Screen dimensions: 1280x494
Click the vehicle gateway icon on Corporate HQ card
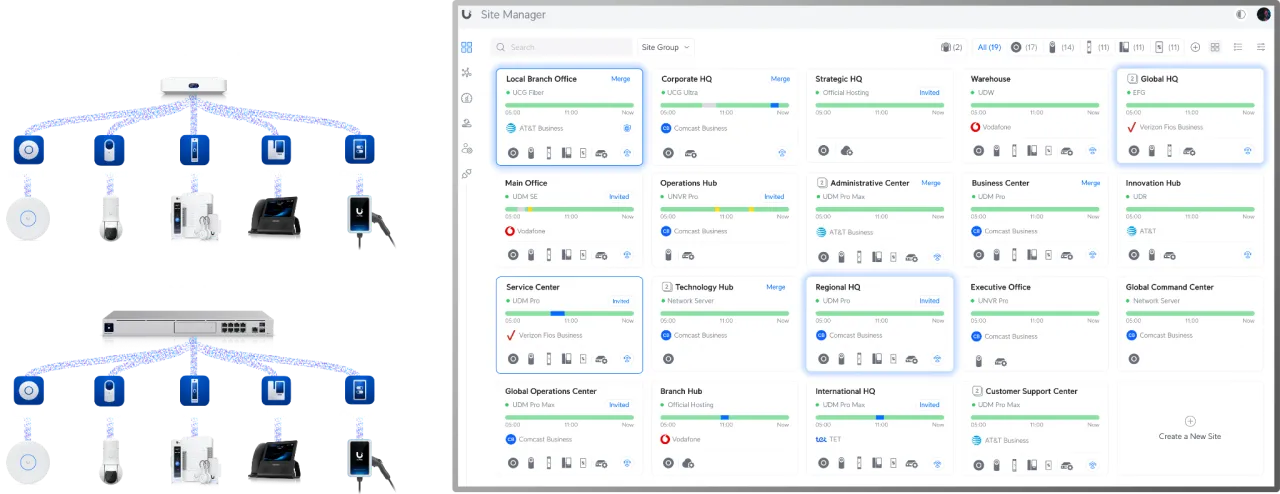[691, 153]
